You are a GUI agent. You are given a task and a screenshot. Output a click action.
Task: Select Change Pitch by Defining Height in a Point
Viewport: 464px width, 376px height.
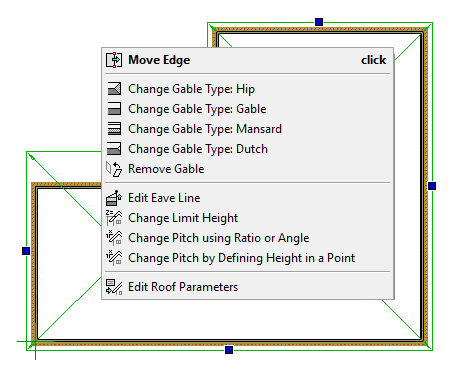coord(248,258)
